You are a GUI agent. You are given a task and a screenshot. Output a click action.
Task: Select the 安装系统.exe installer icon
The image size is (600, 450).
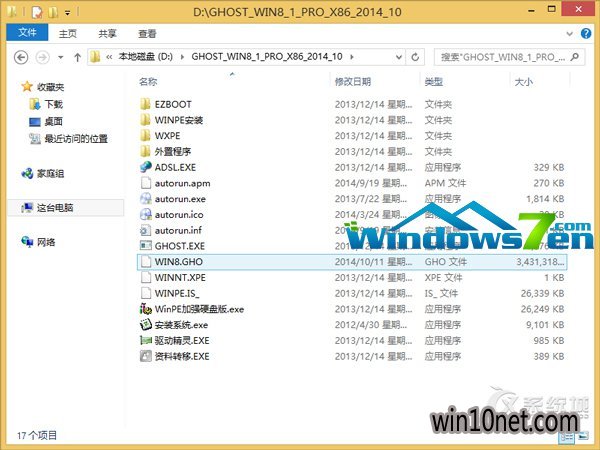[146, 325]
